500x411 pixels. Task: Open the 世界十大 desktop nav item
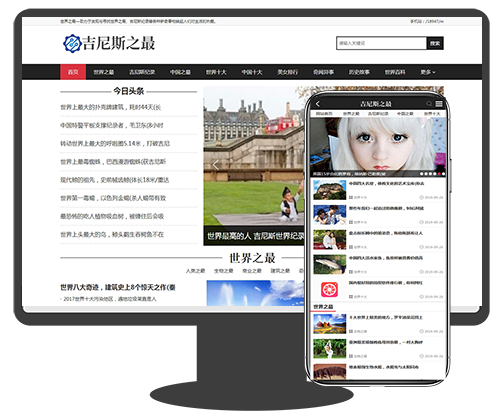[216, 72]
